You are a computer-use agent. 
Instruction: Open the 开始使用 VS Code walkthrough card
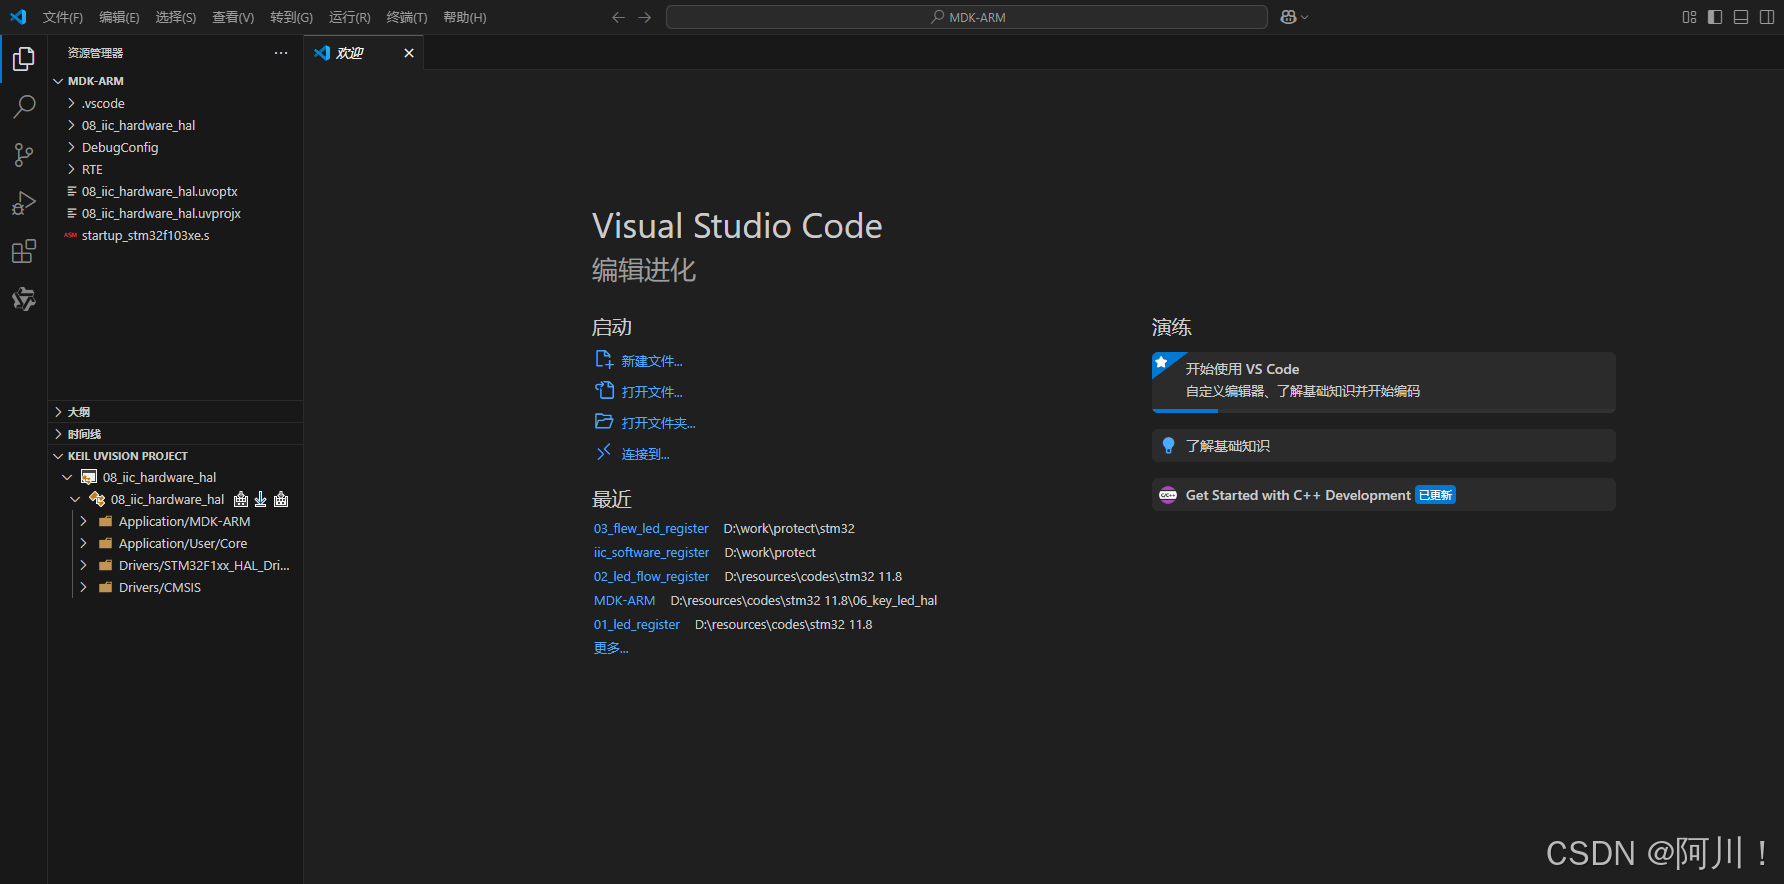click(1383, 382)
